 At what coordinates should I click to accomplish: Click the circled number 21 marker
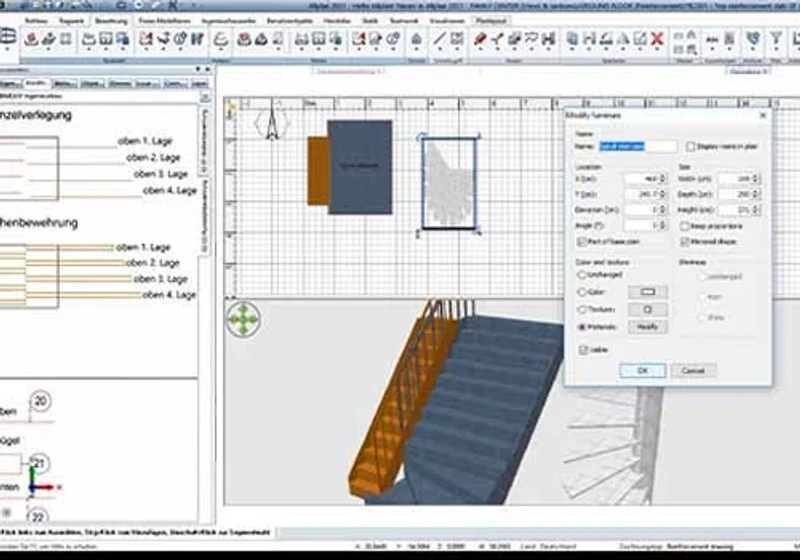tap(39, 464)
